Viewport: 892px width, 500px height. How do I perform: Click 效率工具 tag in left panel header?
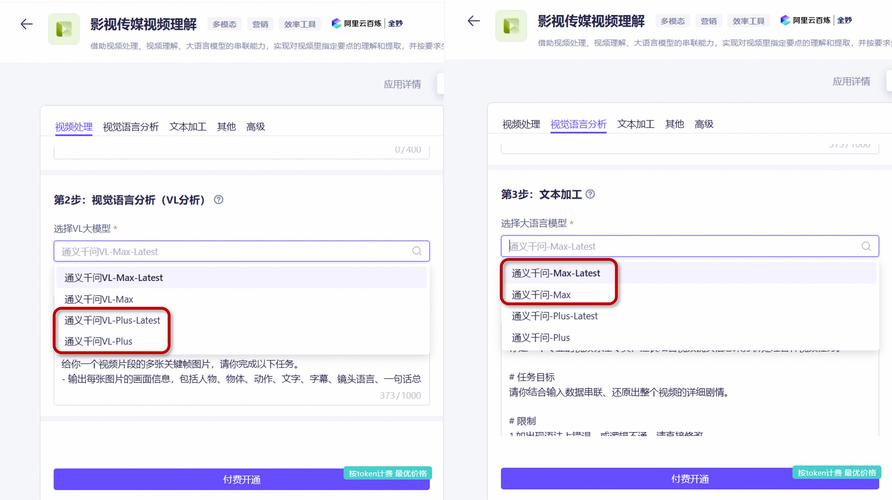pyautogui.click(x=300, y=24)
